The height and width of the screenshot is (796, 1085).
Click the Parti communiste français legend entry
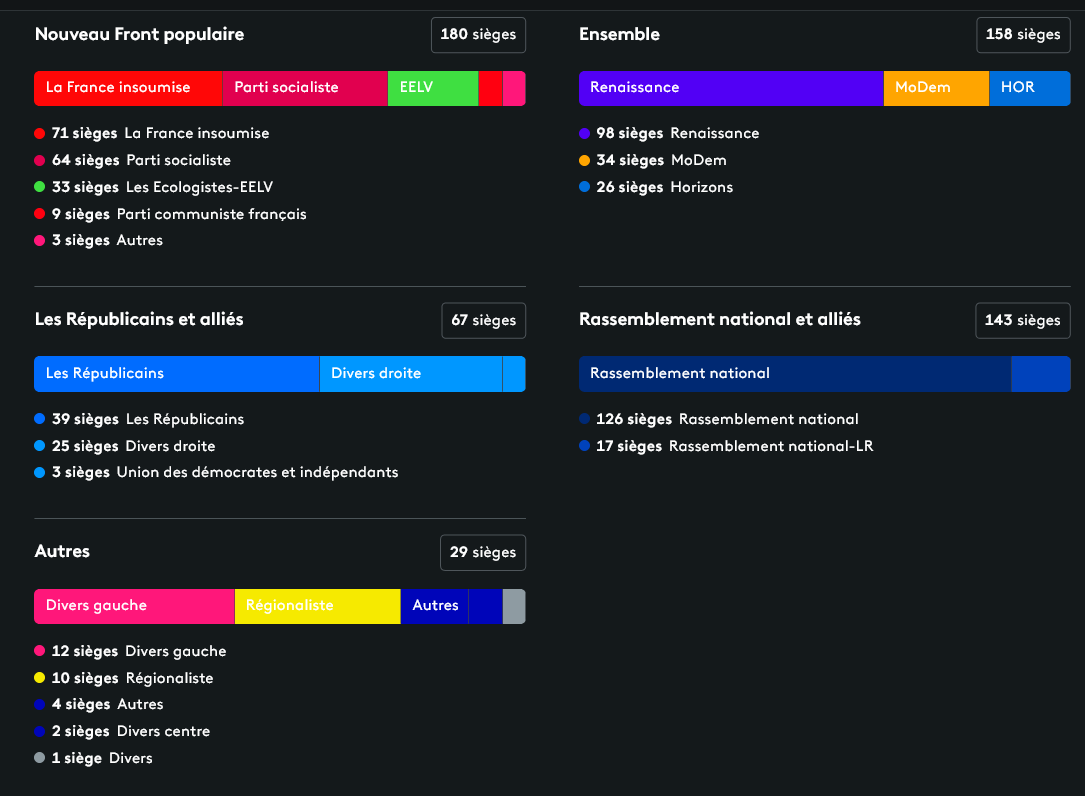[x=179, y=214]
